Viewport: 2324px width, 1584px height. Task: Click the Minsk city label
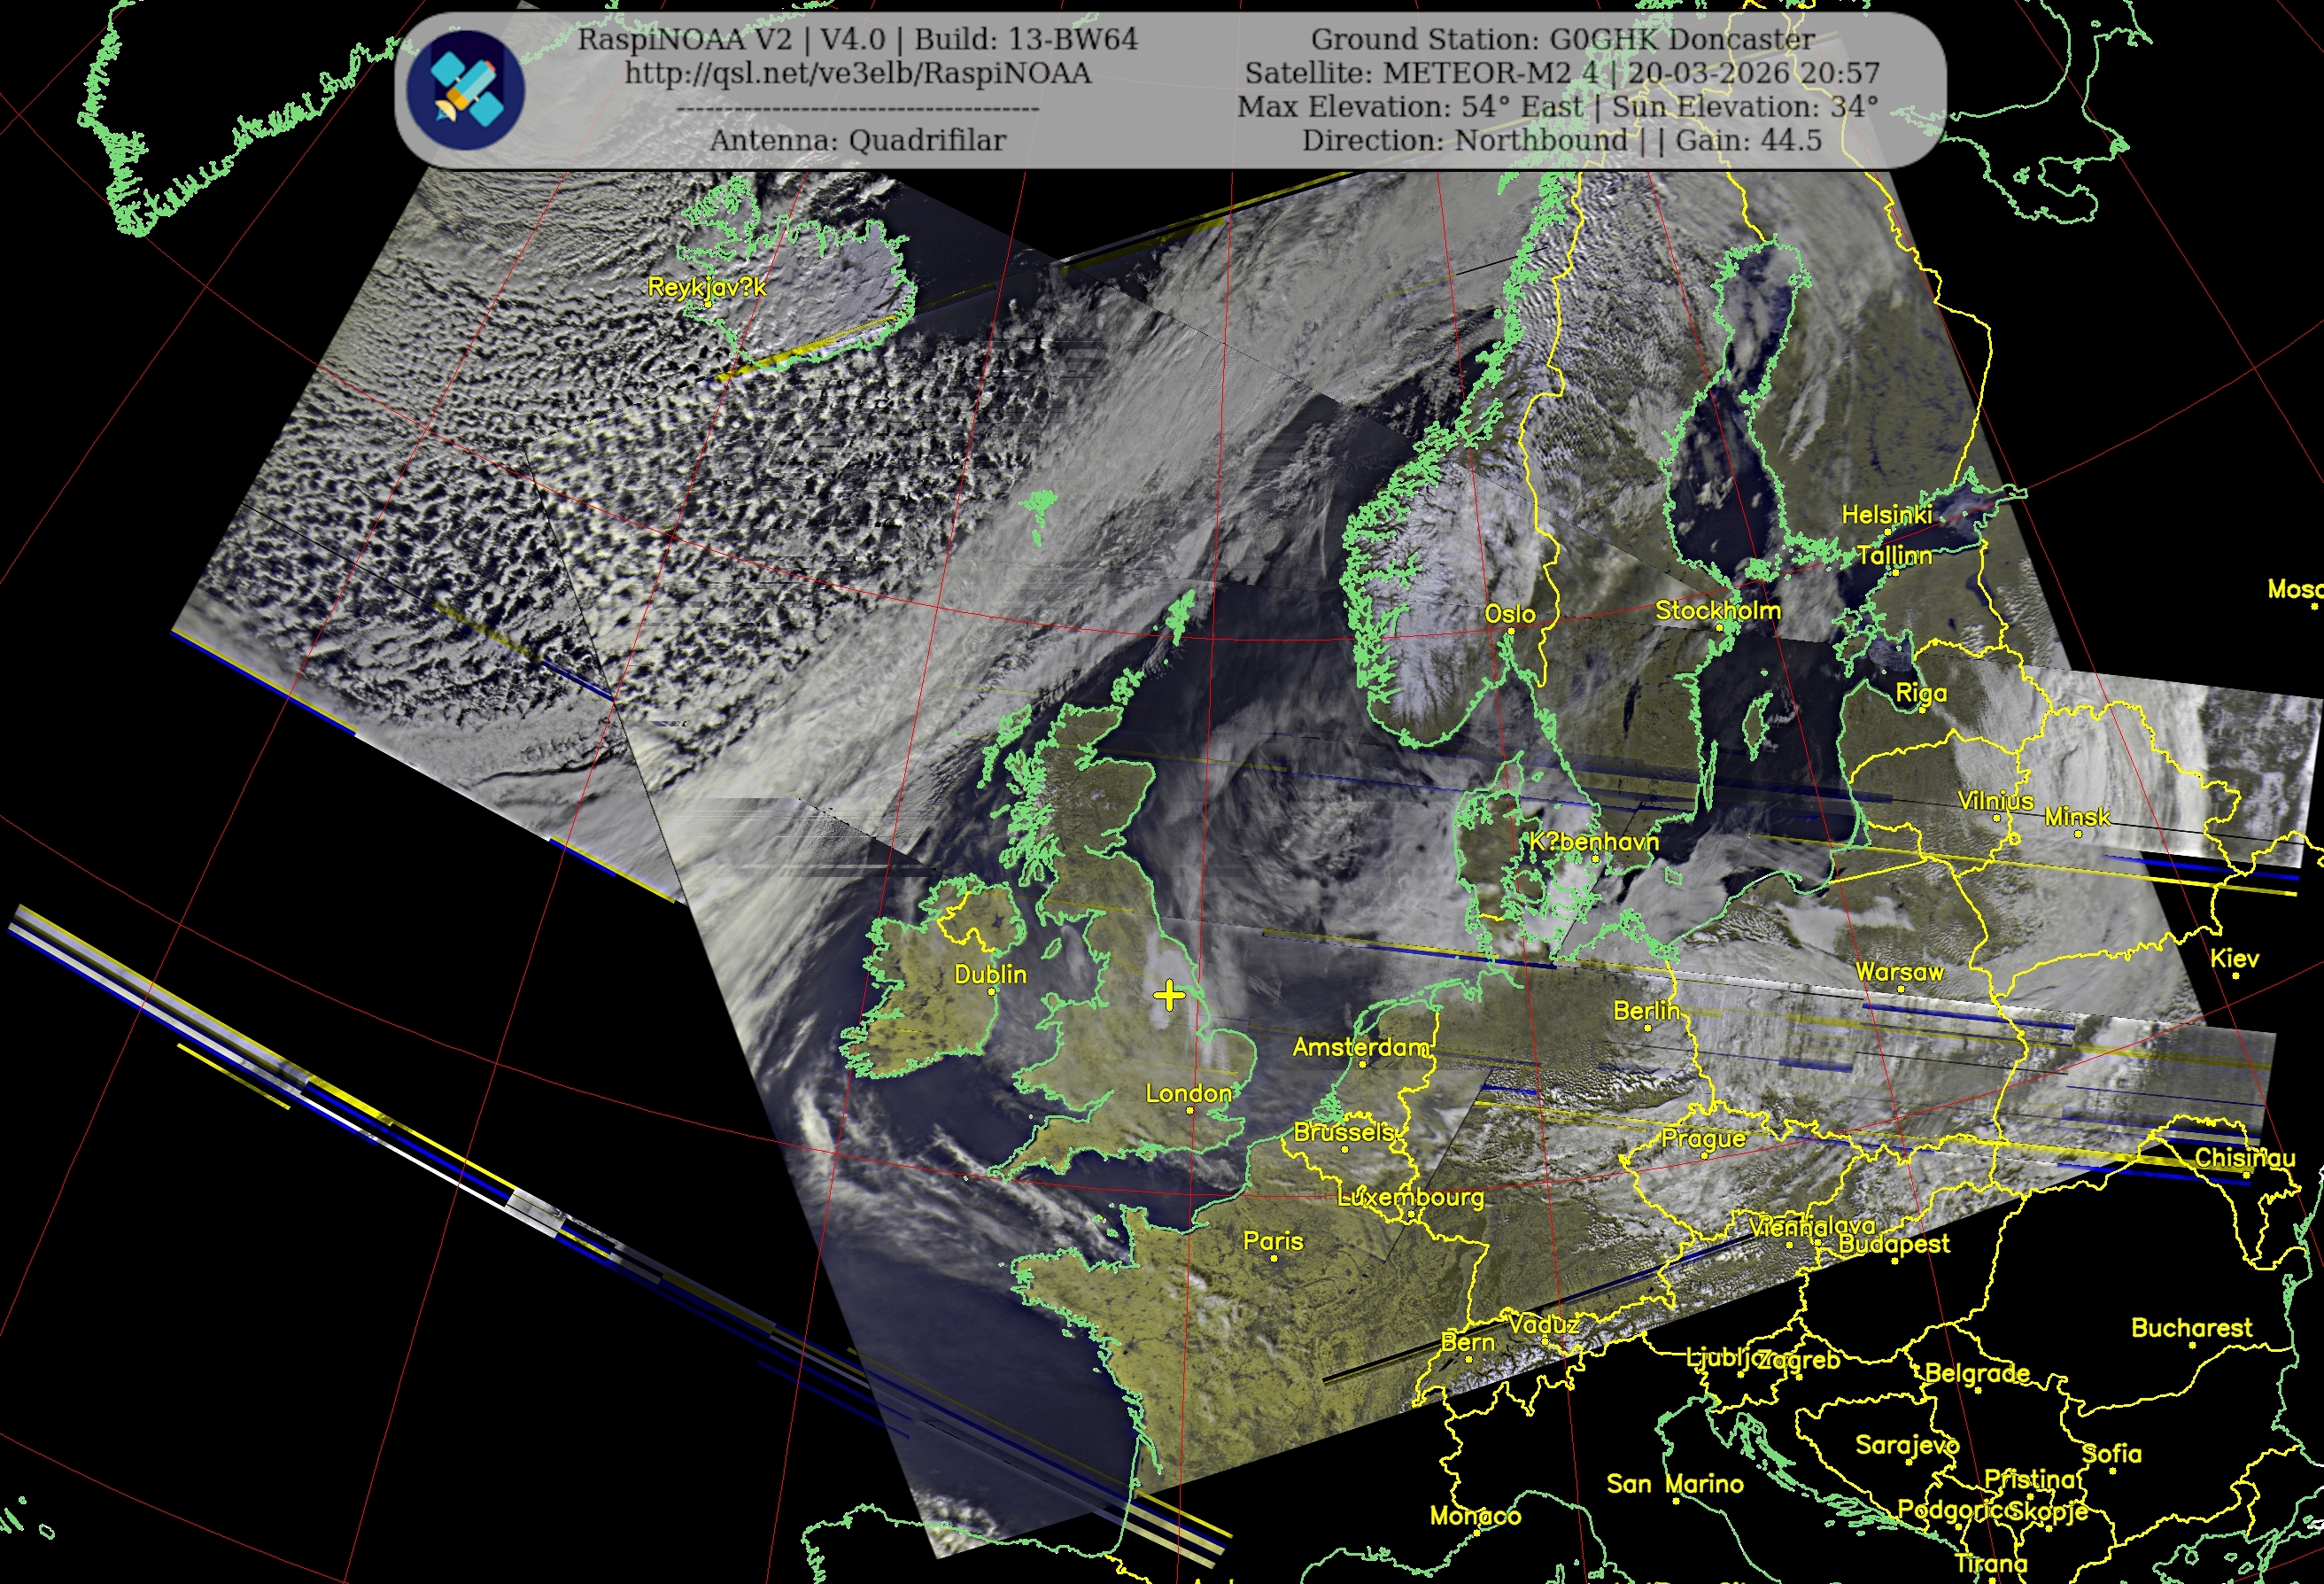click(2076, 817)
